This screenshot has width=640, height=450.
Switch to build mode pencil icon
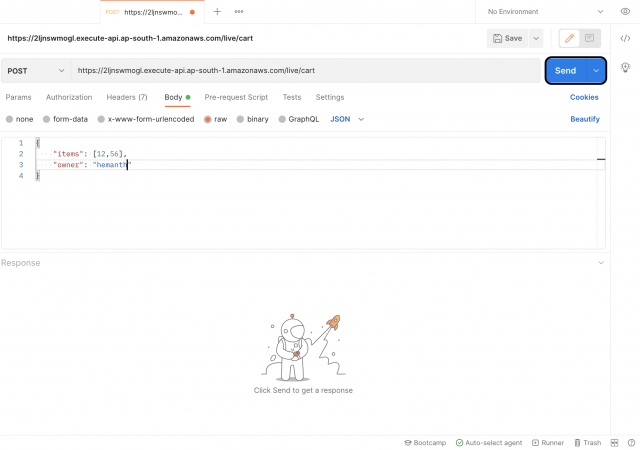point(569,38)
